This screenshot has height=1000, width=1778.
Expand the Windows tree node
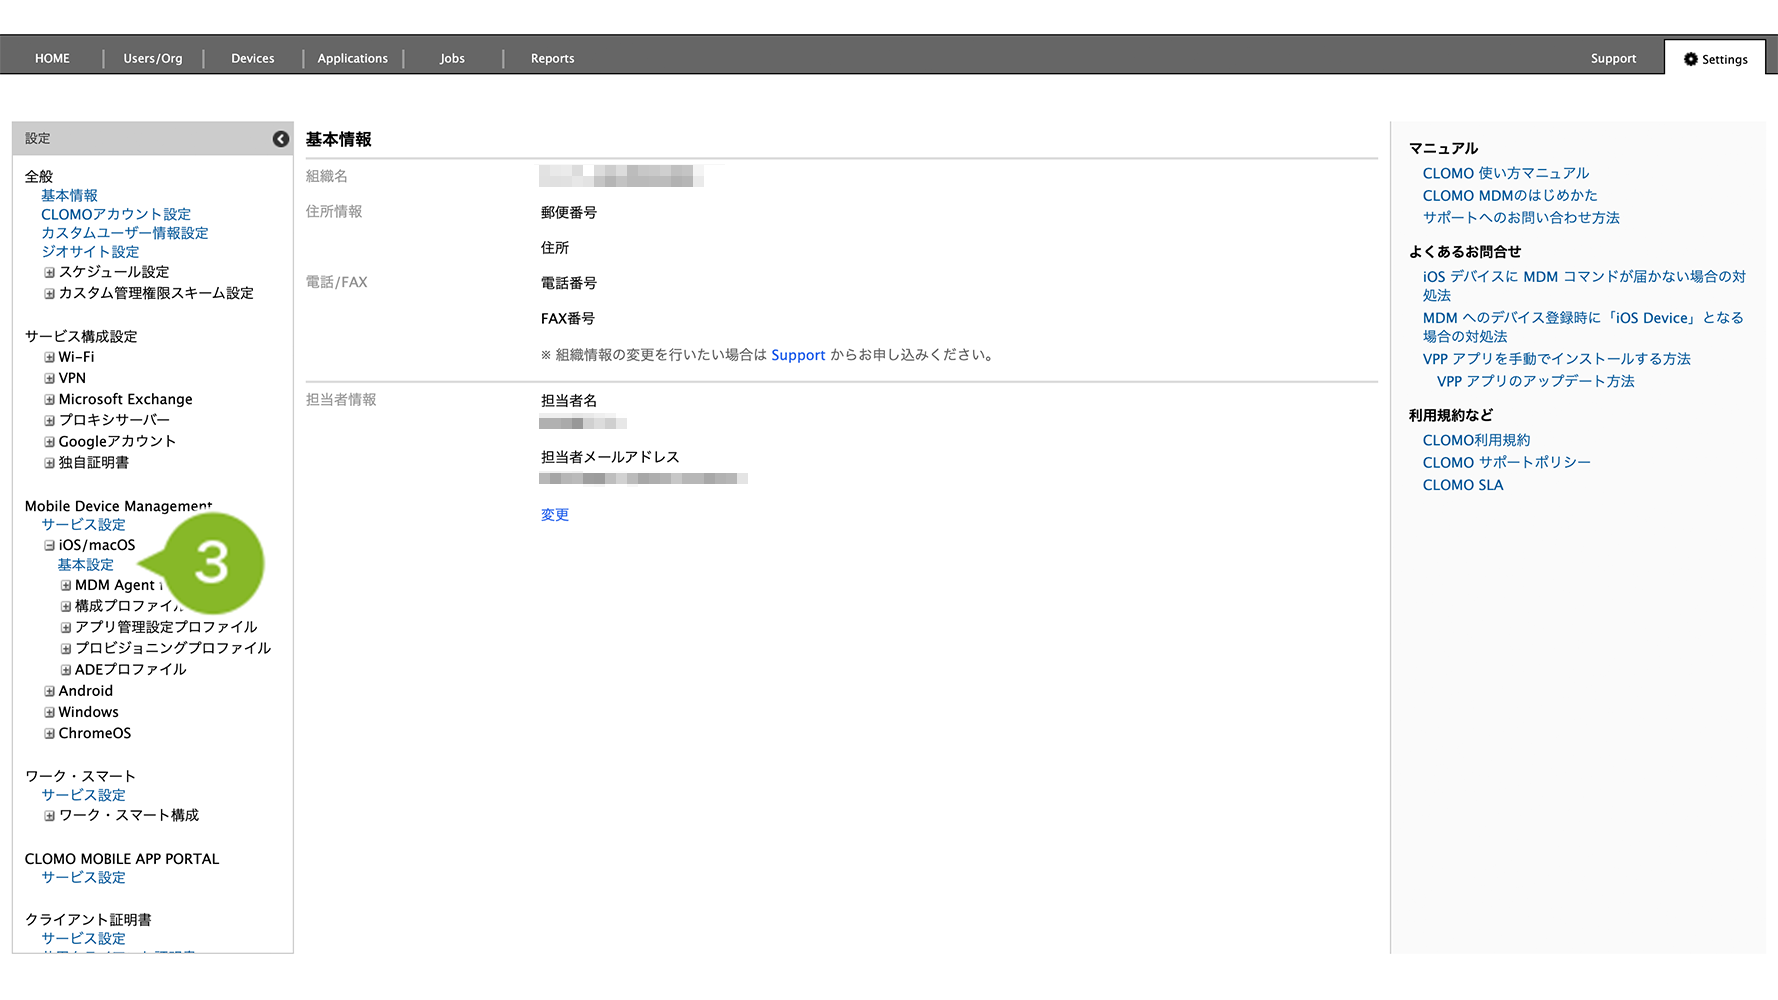tap(49, 713)
